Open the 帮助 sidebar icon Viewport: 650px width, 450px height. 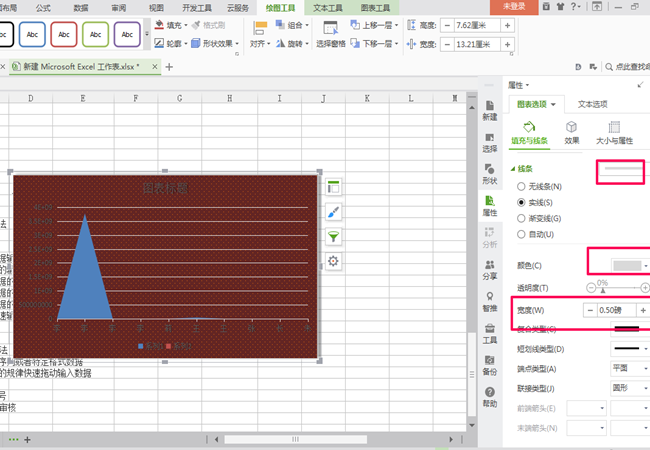(x=490, y=397)
